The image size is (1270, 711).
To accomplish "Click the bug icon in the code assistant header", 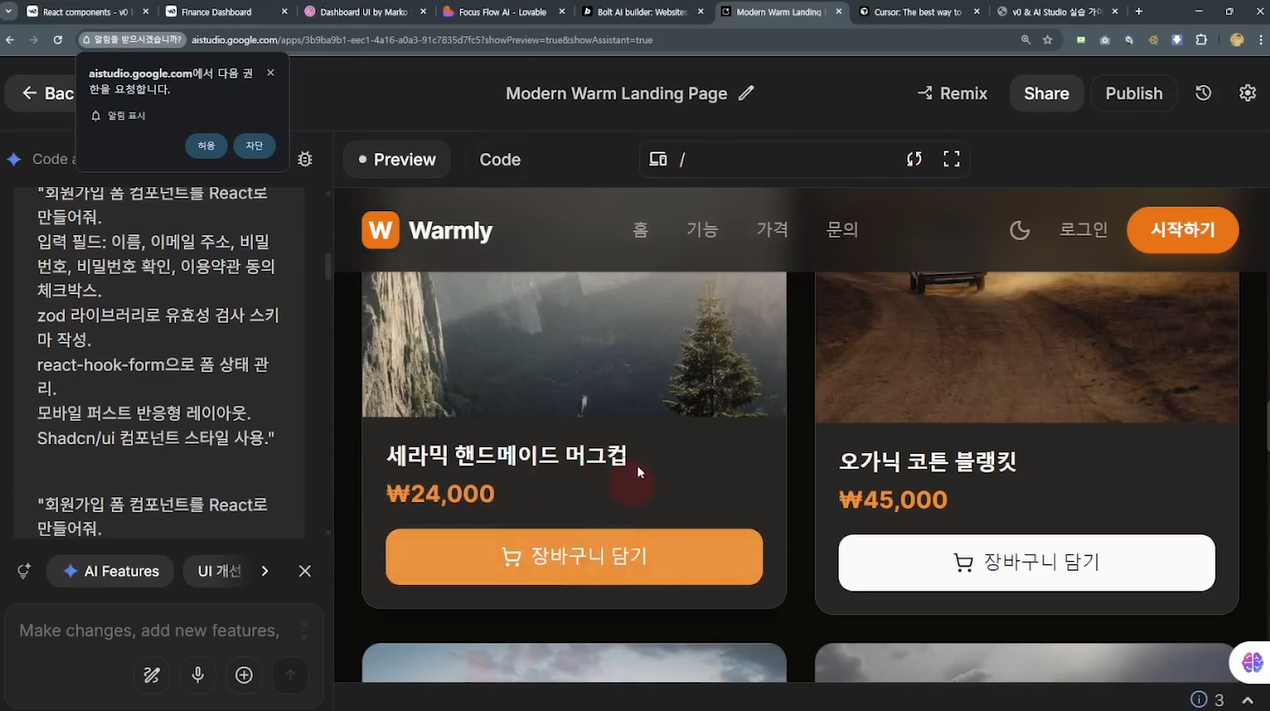I will coord(305,159).
